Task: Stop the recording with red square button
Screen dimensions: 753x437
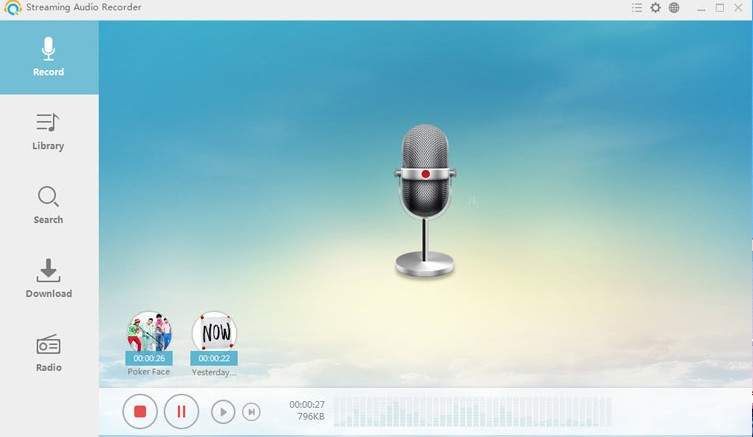Action: tap(140, 412)
